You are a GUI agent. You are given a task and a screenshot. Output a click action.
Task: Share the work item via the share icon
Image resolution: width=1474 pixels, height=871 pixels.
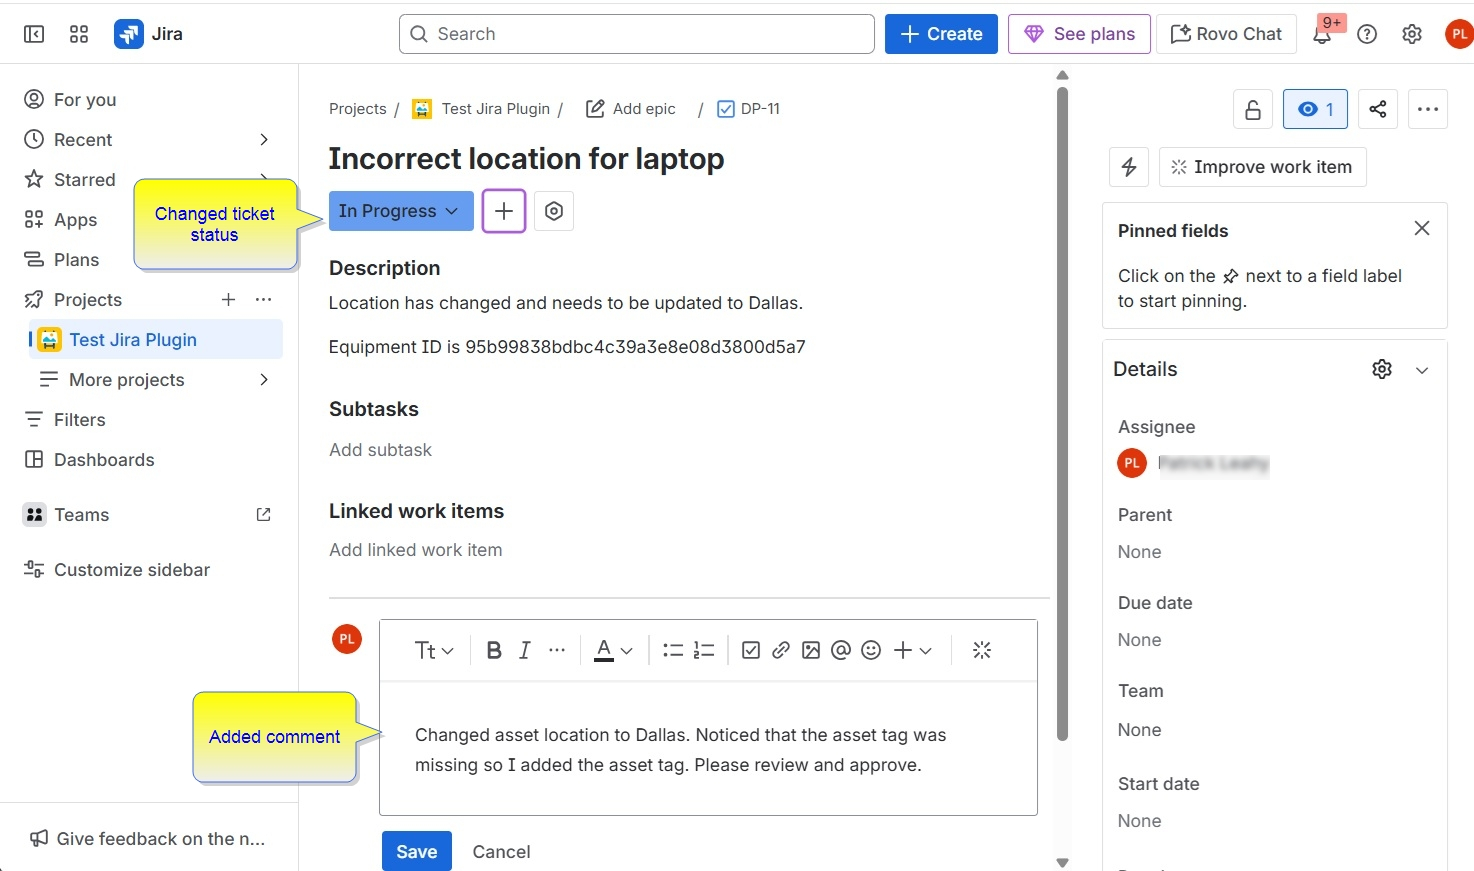1377,109
